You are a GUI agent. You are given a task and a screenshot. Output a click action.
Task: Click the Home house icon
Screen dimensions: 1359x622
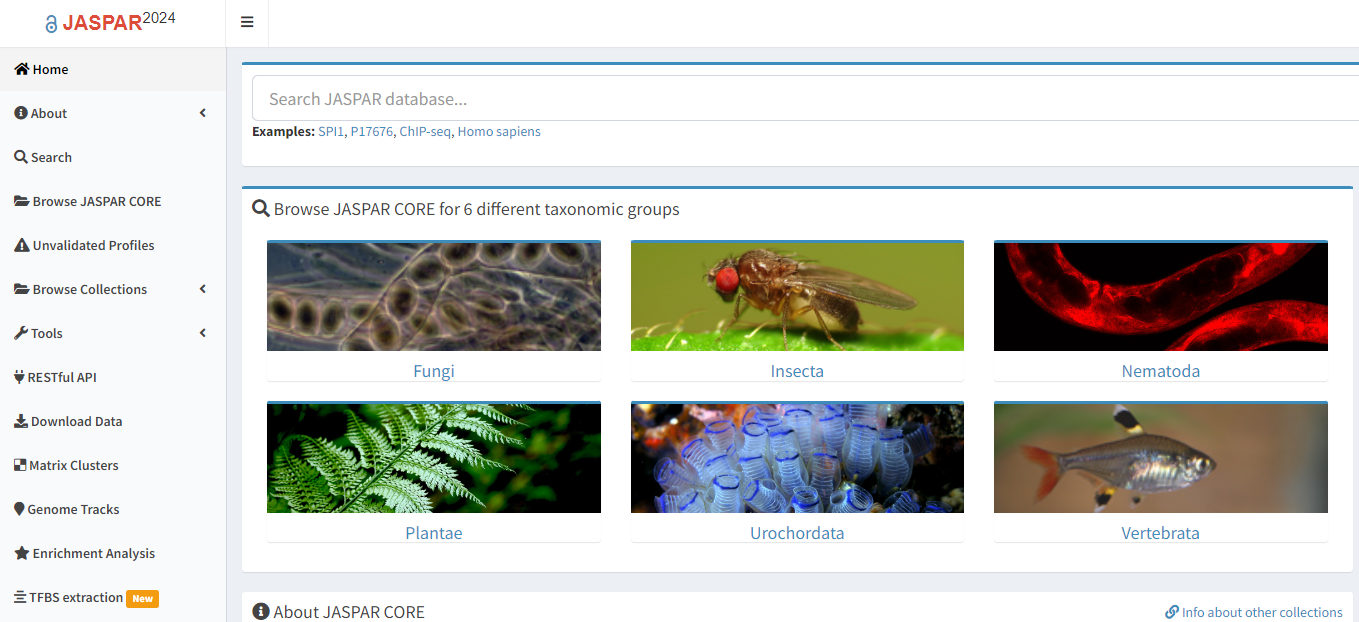click(x=21, y=69)
